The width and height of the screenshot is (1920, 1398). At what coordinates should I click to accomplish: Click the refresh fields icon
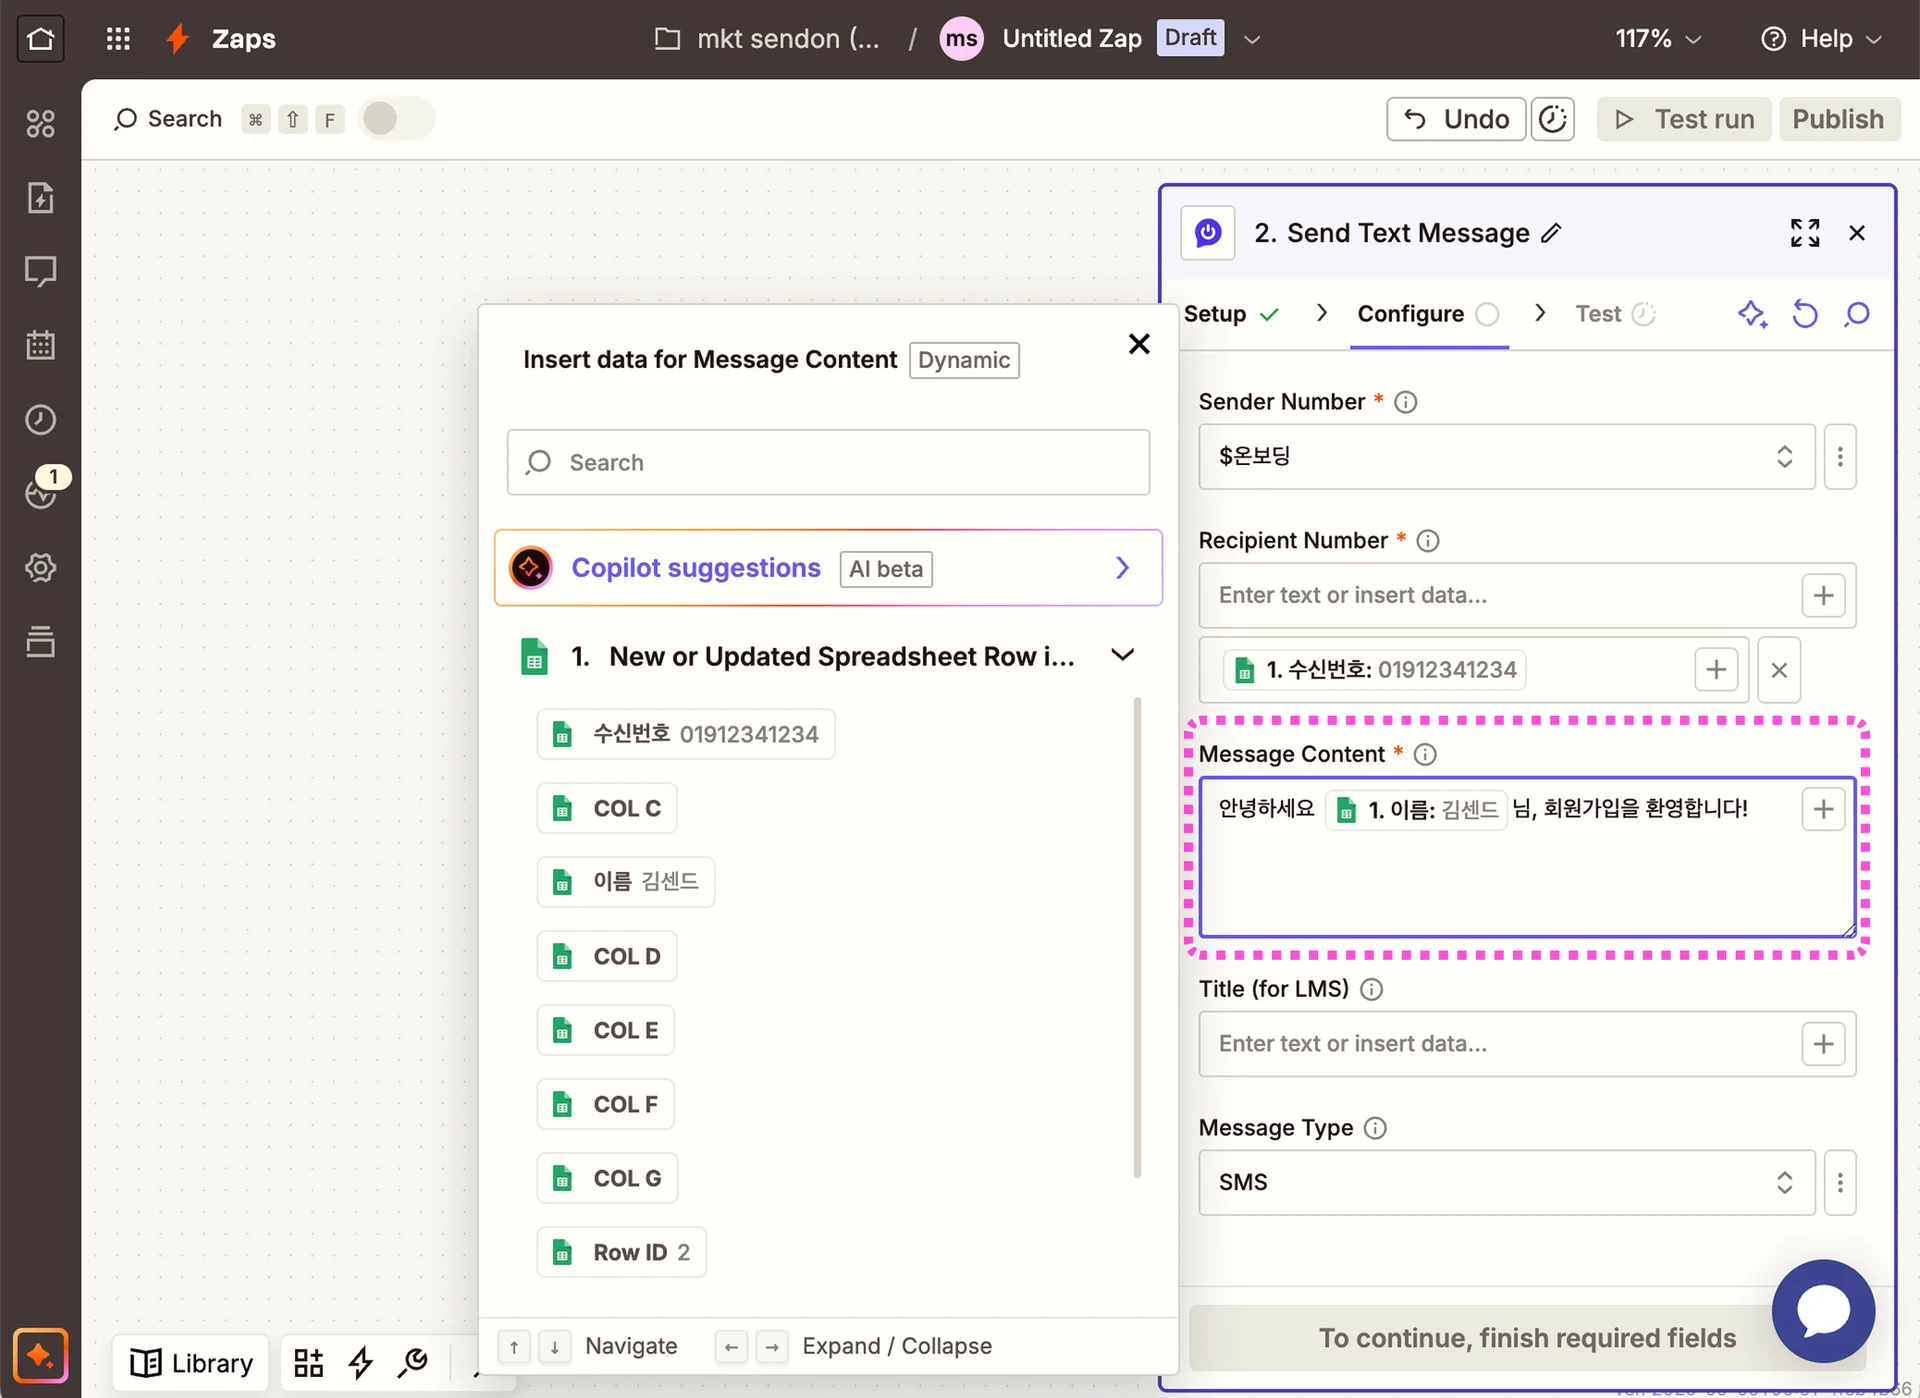coord(1804,314)
